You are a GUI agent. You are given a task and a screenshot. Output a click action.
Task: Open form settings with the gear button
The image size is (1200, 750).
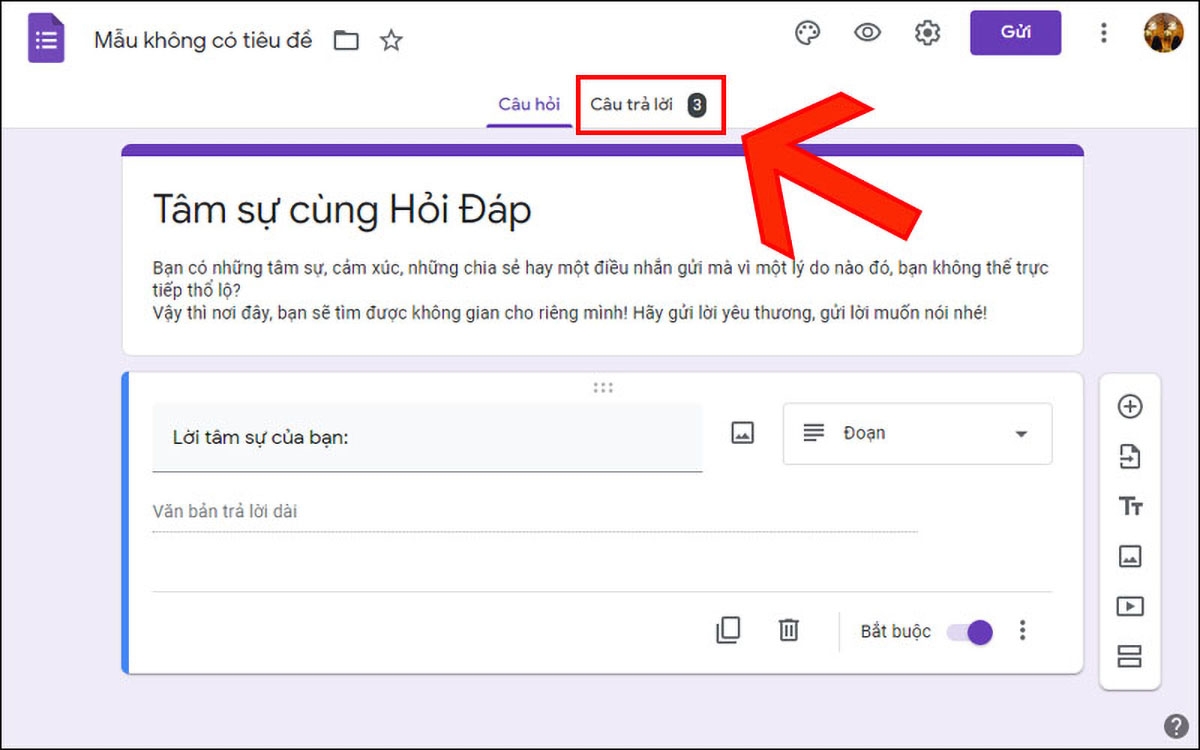point(926,32)
